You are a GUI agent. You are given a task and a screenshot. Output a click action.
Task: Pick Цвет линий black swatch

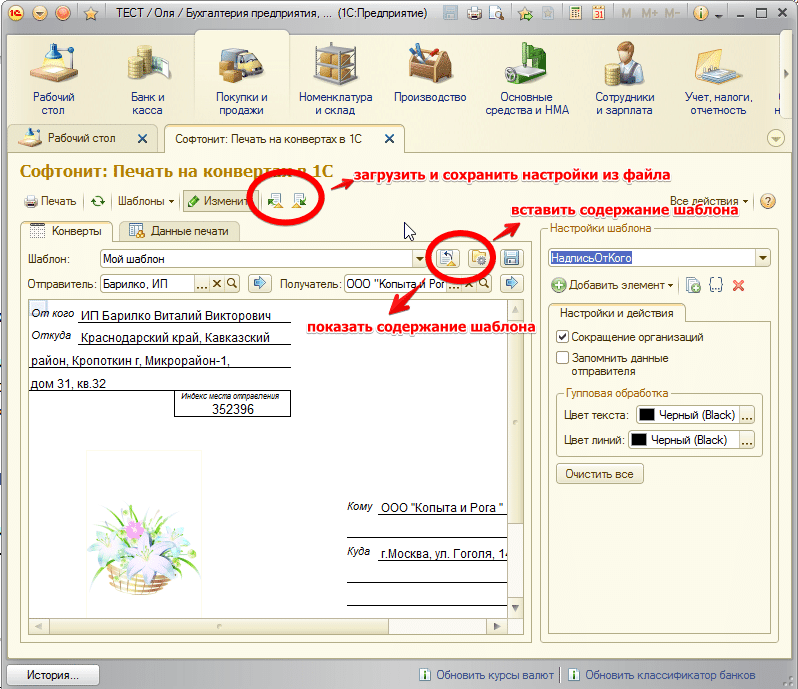639,440
